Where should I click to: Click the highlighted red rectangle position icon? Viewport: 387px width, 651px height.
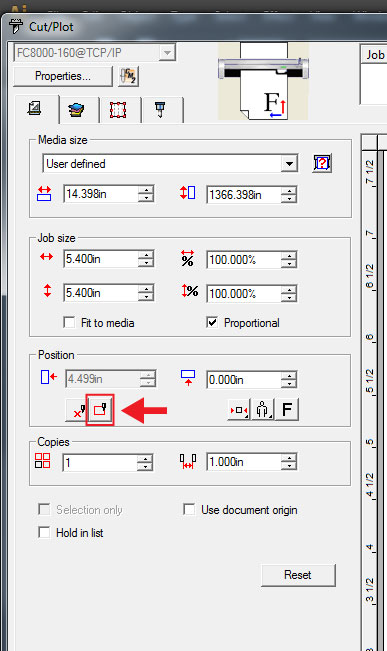click(x=100, y=410)
